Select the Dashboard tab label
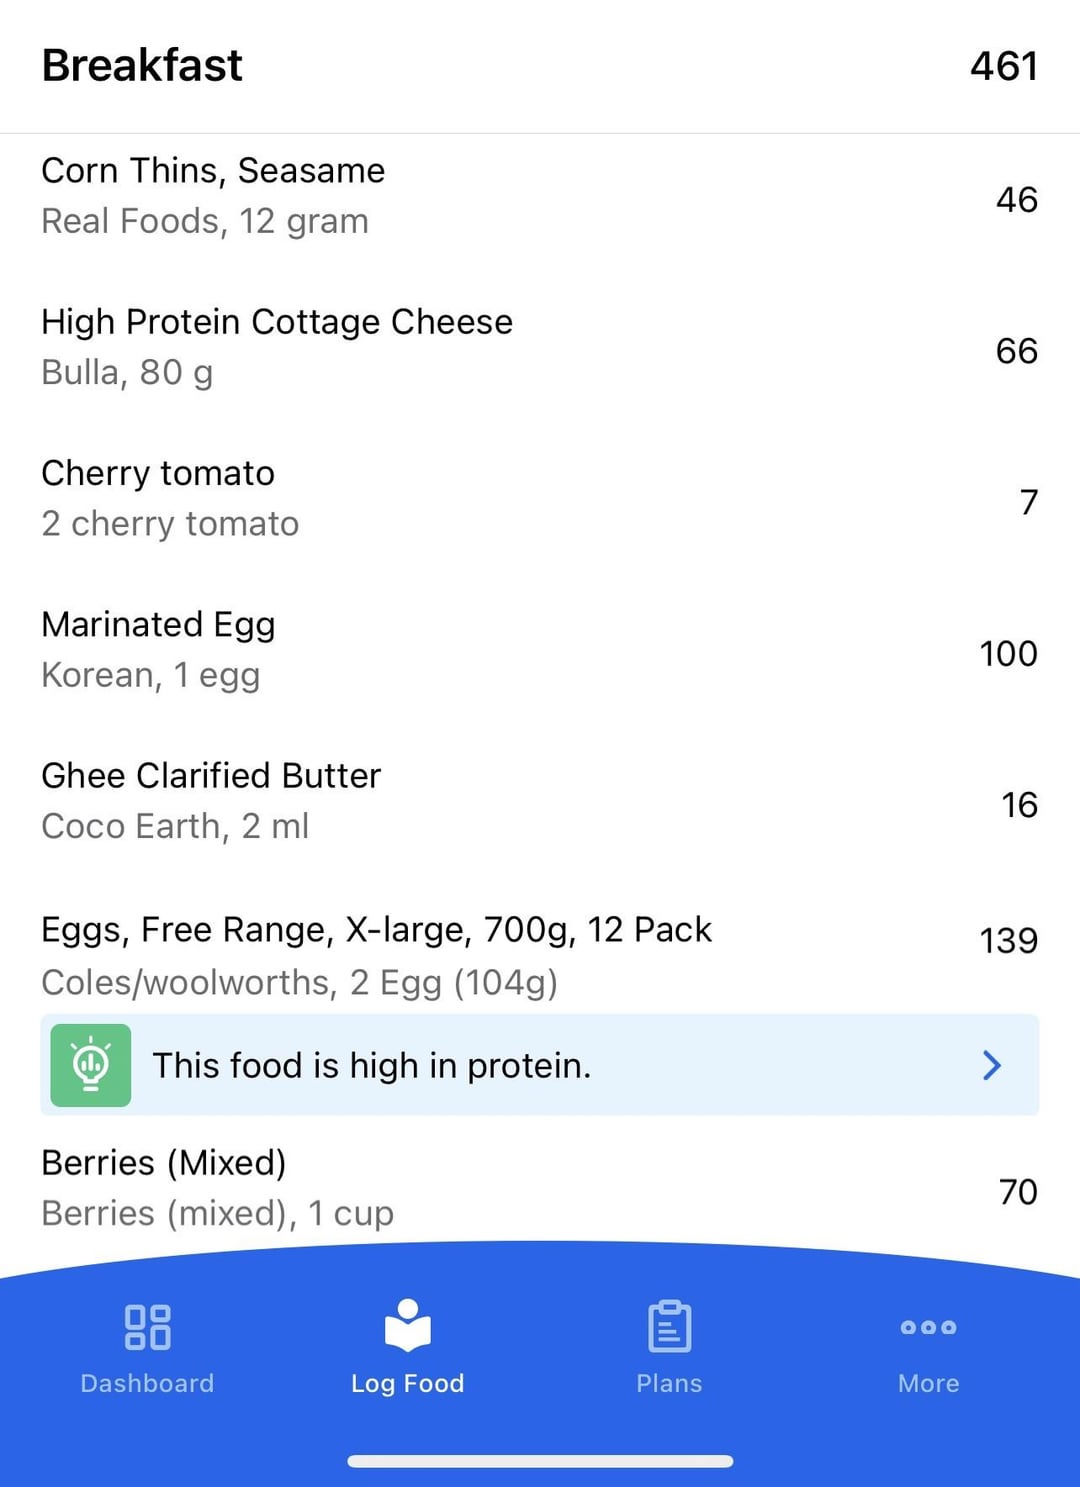The image size is (1080, 1487). (x=147, y=1383)
